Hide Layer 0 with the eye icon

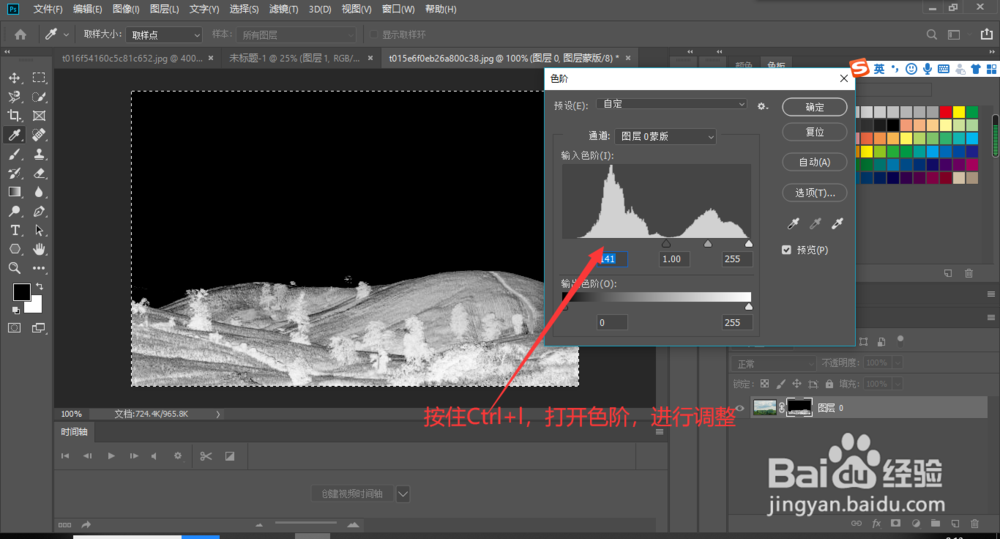[740, 408]
